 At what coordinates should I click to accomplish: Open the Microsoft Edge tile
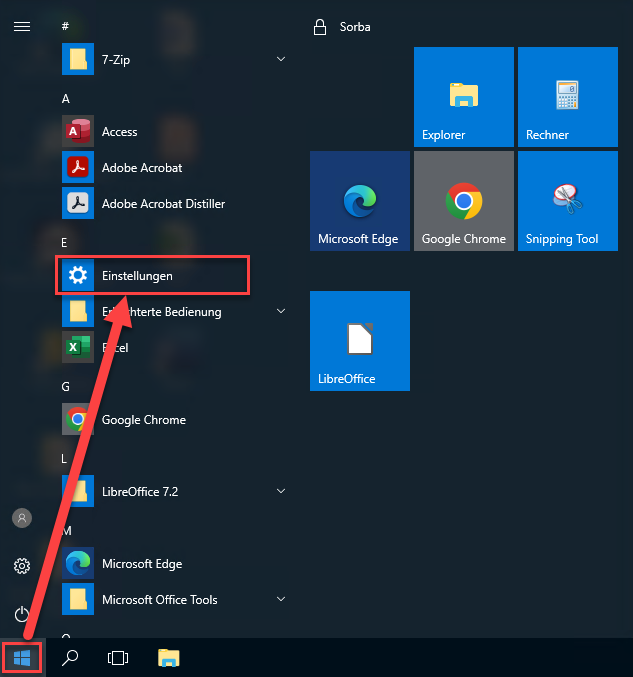click(x=360, y=201)
